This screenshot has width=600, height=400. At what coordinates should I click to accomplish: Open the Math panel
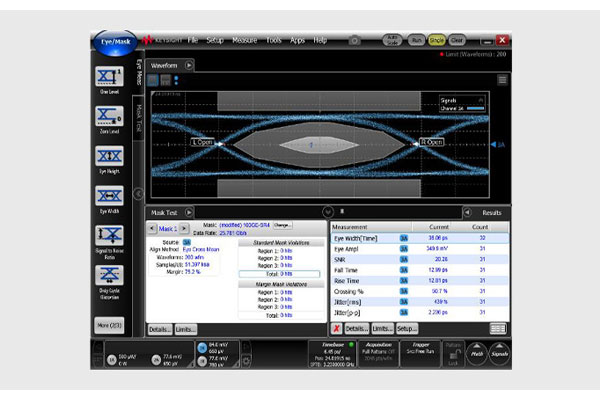[477, 353]
